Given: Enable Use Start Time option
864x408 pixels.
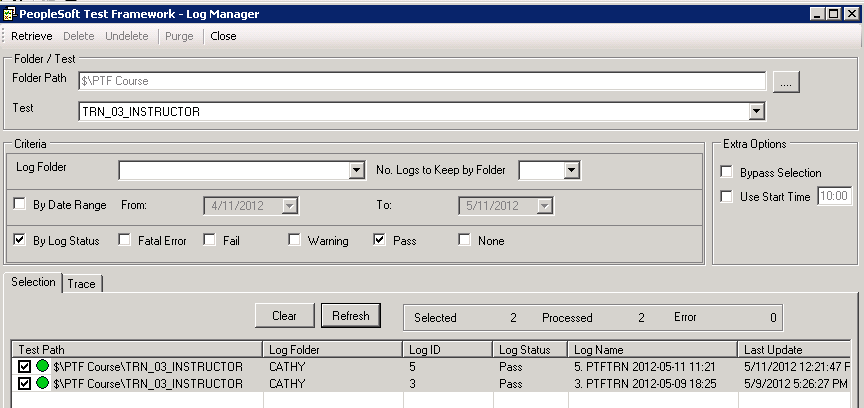Looking at the screenshot, I should click(x=726, y=196).
